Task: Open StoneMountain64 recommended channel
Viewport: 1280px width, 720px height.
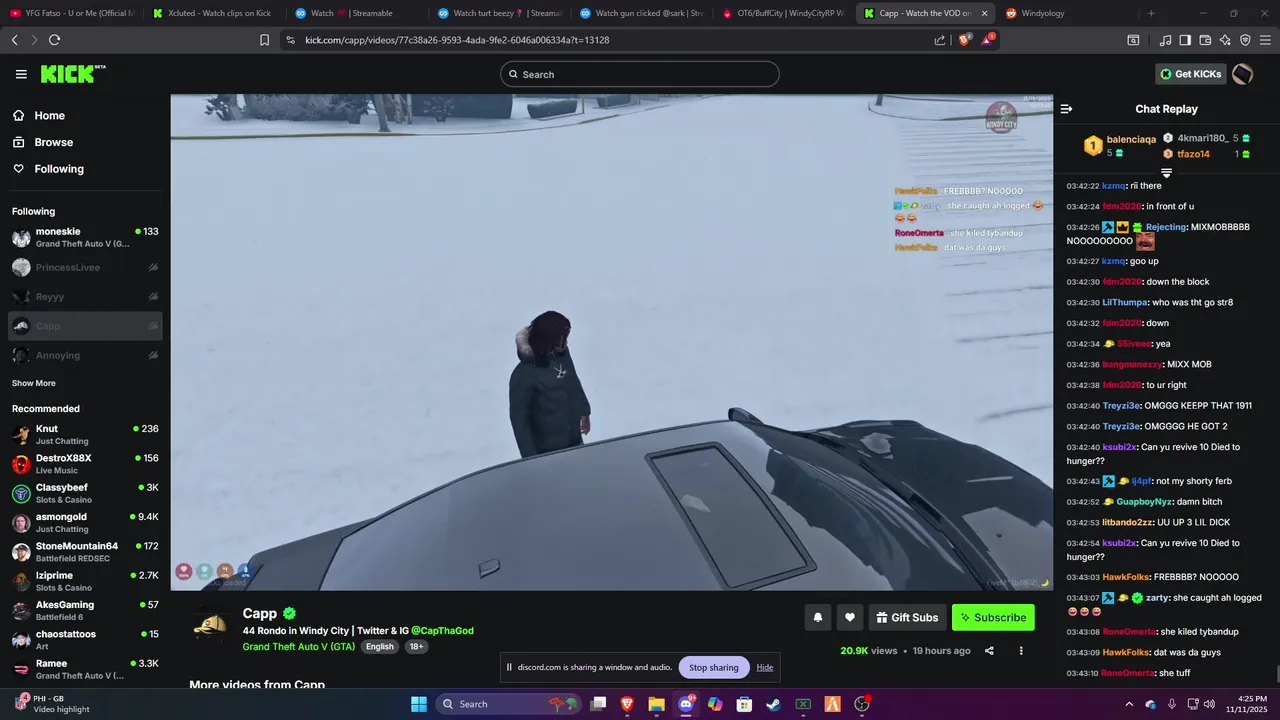Action: [x=85, y=552]
